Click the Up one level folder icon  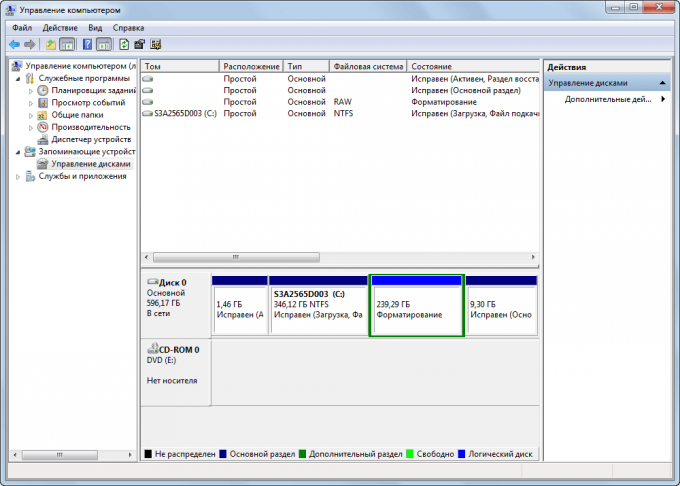pyautogui.click(x=50, y=45)
